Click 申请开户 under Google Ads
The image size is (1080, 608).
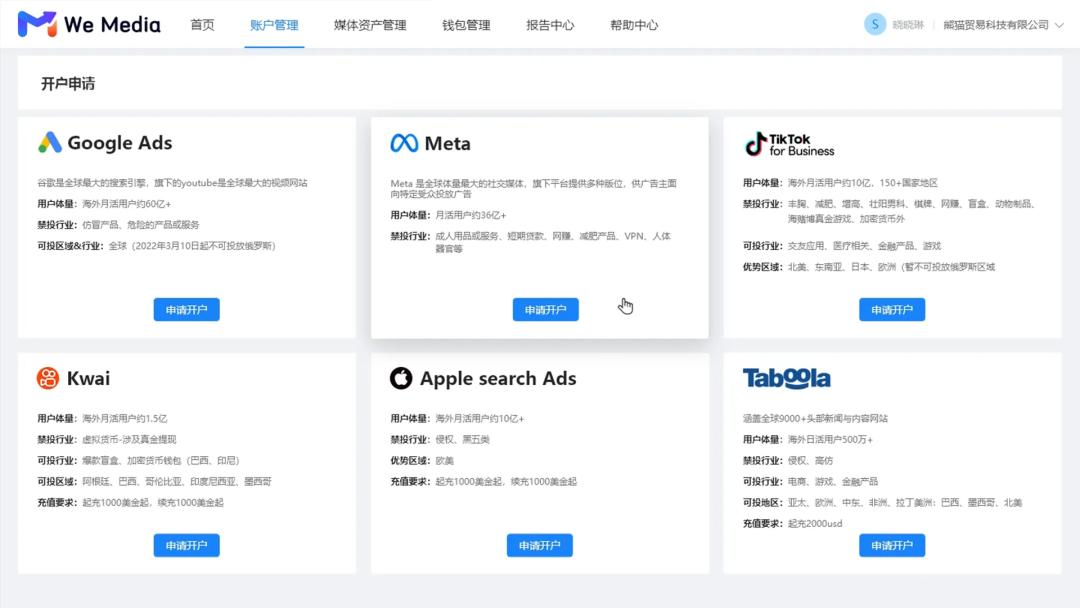[186, 309]
